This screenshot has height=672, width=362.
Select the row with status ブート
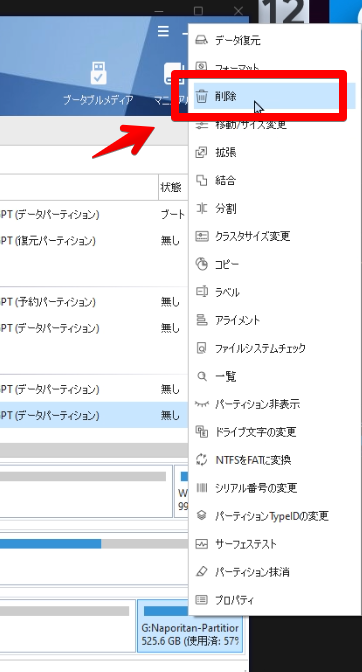(94, 214)
